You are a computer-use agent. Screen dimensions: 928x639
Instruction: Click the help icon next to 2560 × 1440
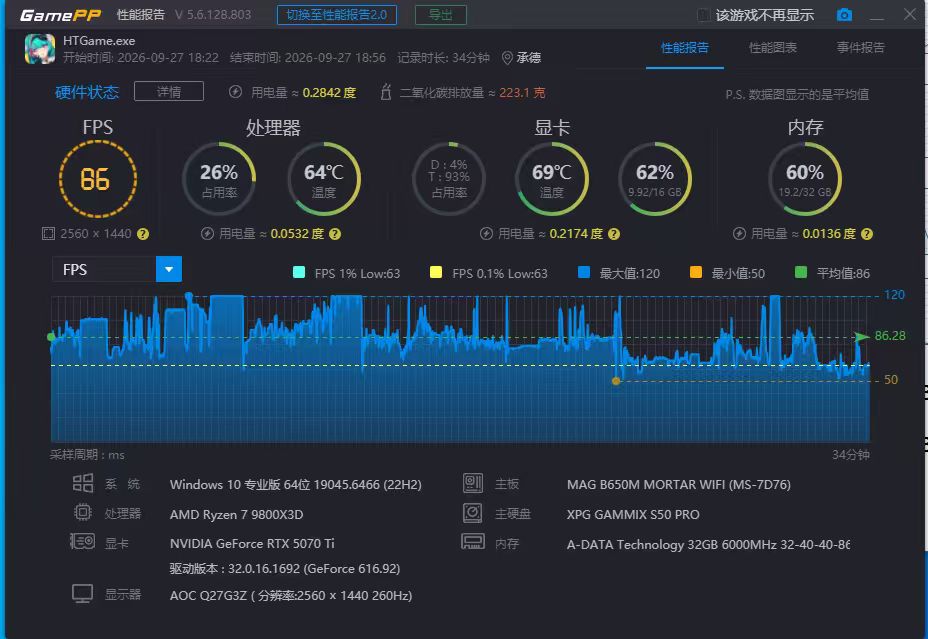[143, 234]
